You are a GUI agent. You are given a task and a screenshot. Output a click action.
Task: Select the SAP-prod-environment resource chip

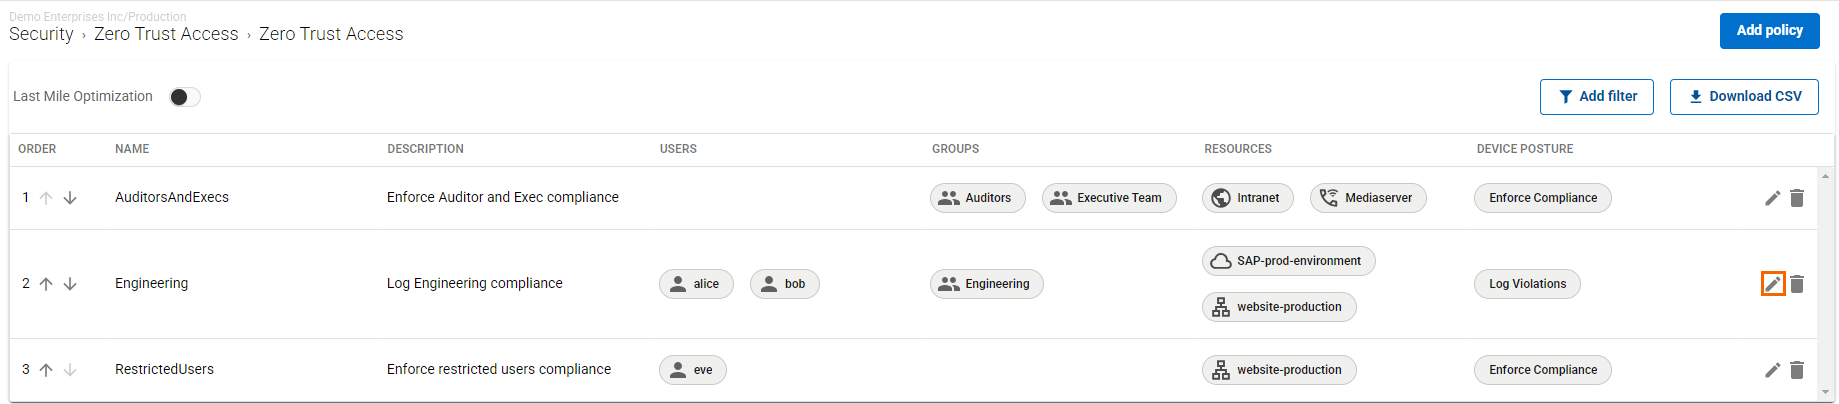(x=1288, y=261)
